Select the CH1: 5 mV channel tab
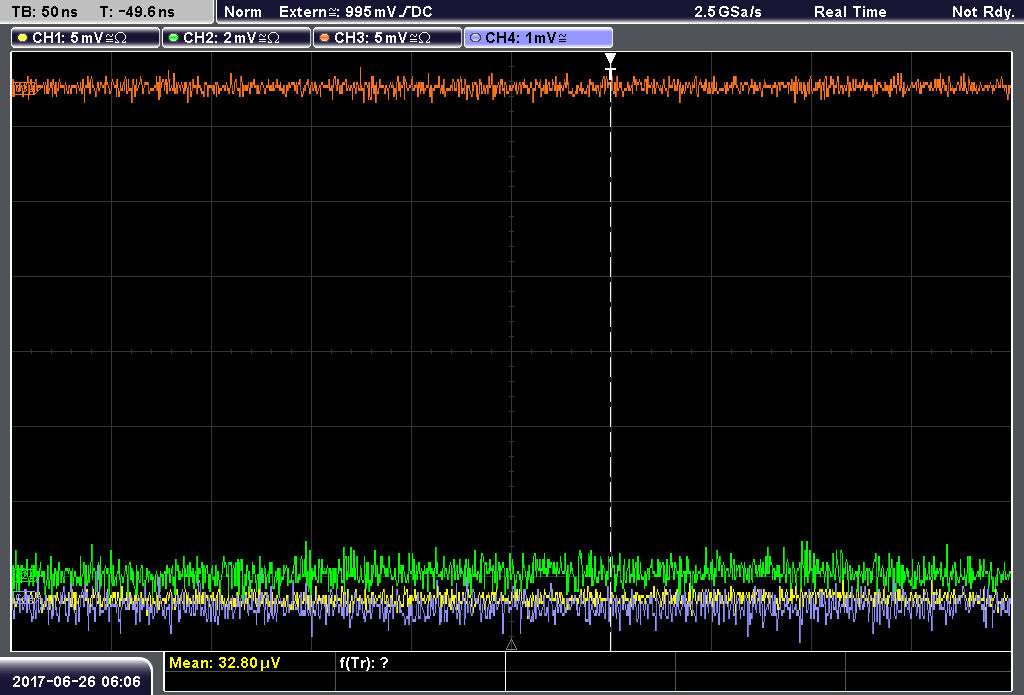Viewport: 1024px width, 695px height. tap(86, 38)
